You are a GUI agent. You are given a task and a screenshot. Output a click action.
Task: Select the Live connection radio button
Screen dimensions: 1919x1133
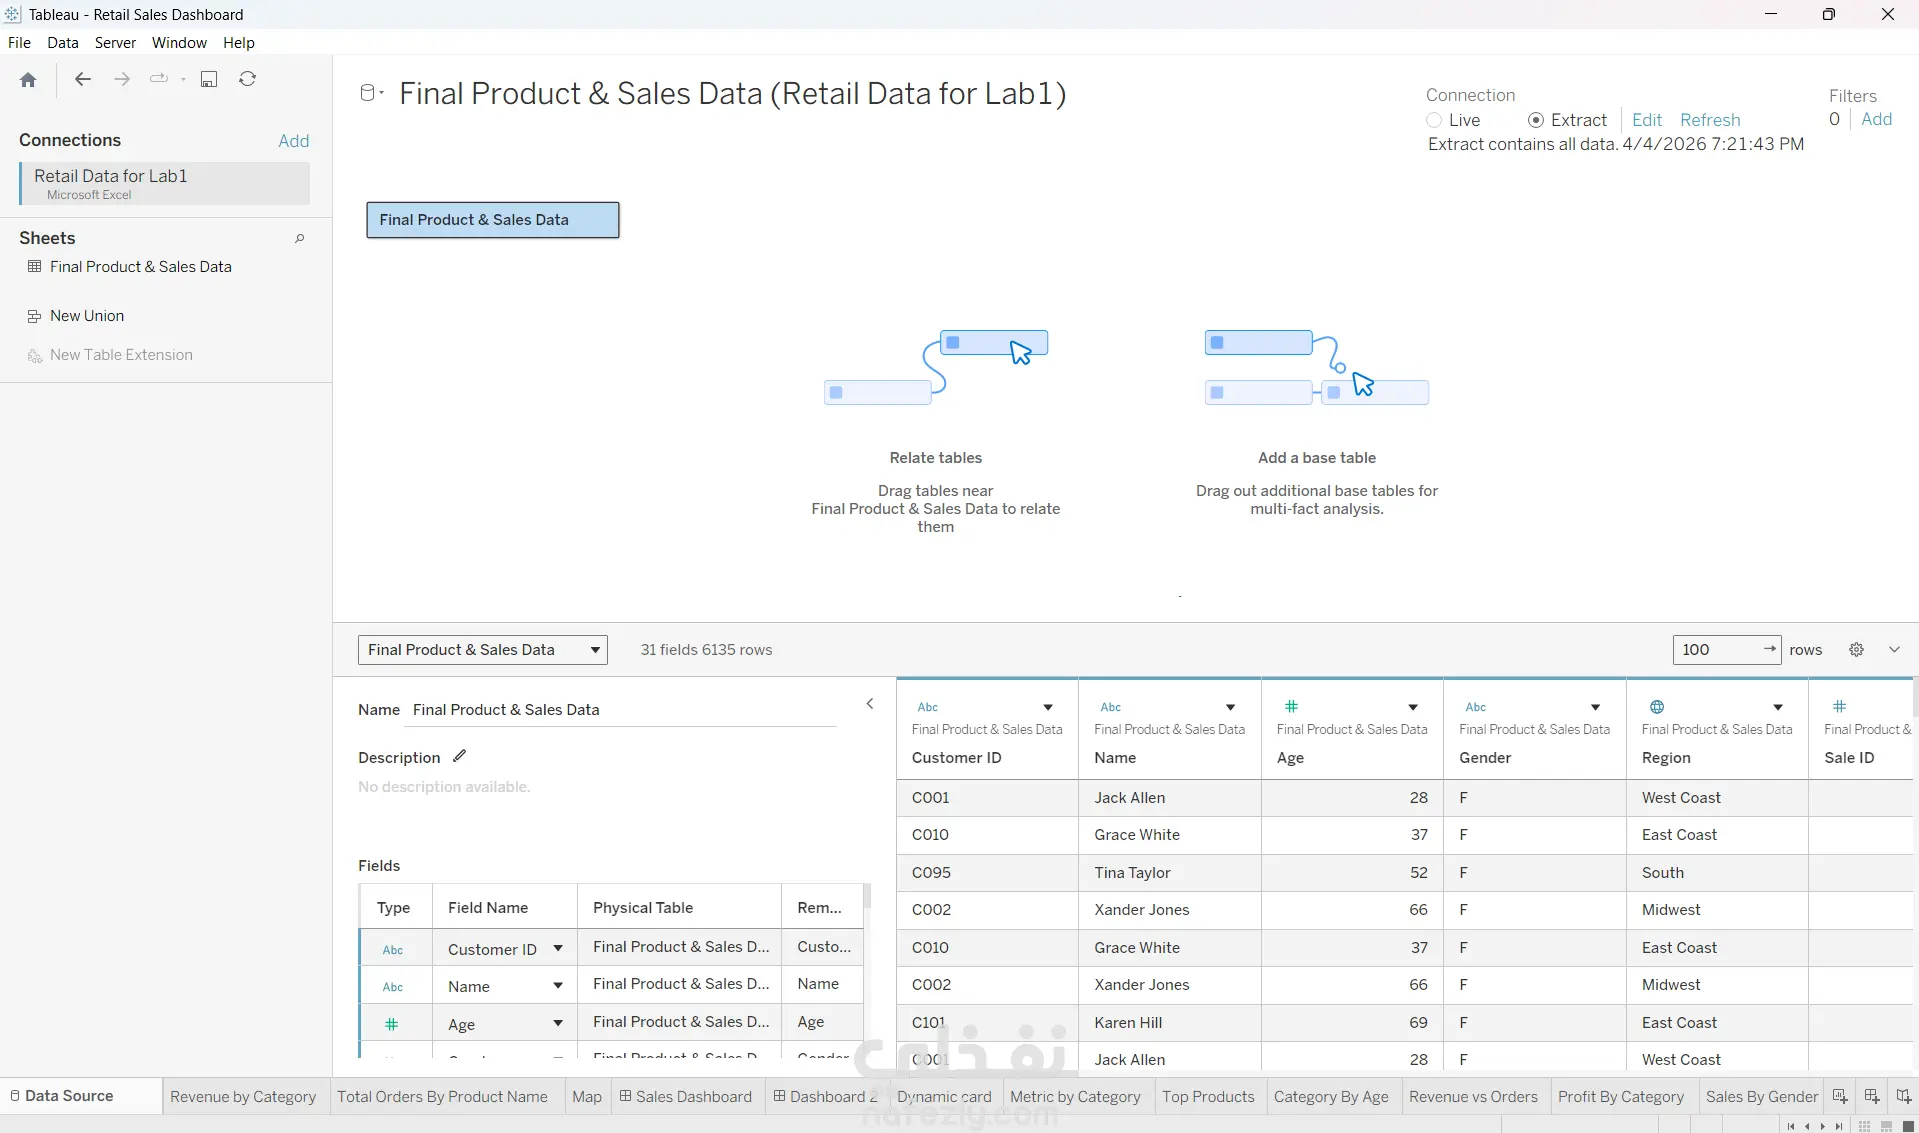click(1434, 120)
